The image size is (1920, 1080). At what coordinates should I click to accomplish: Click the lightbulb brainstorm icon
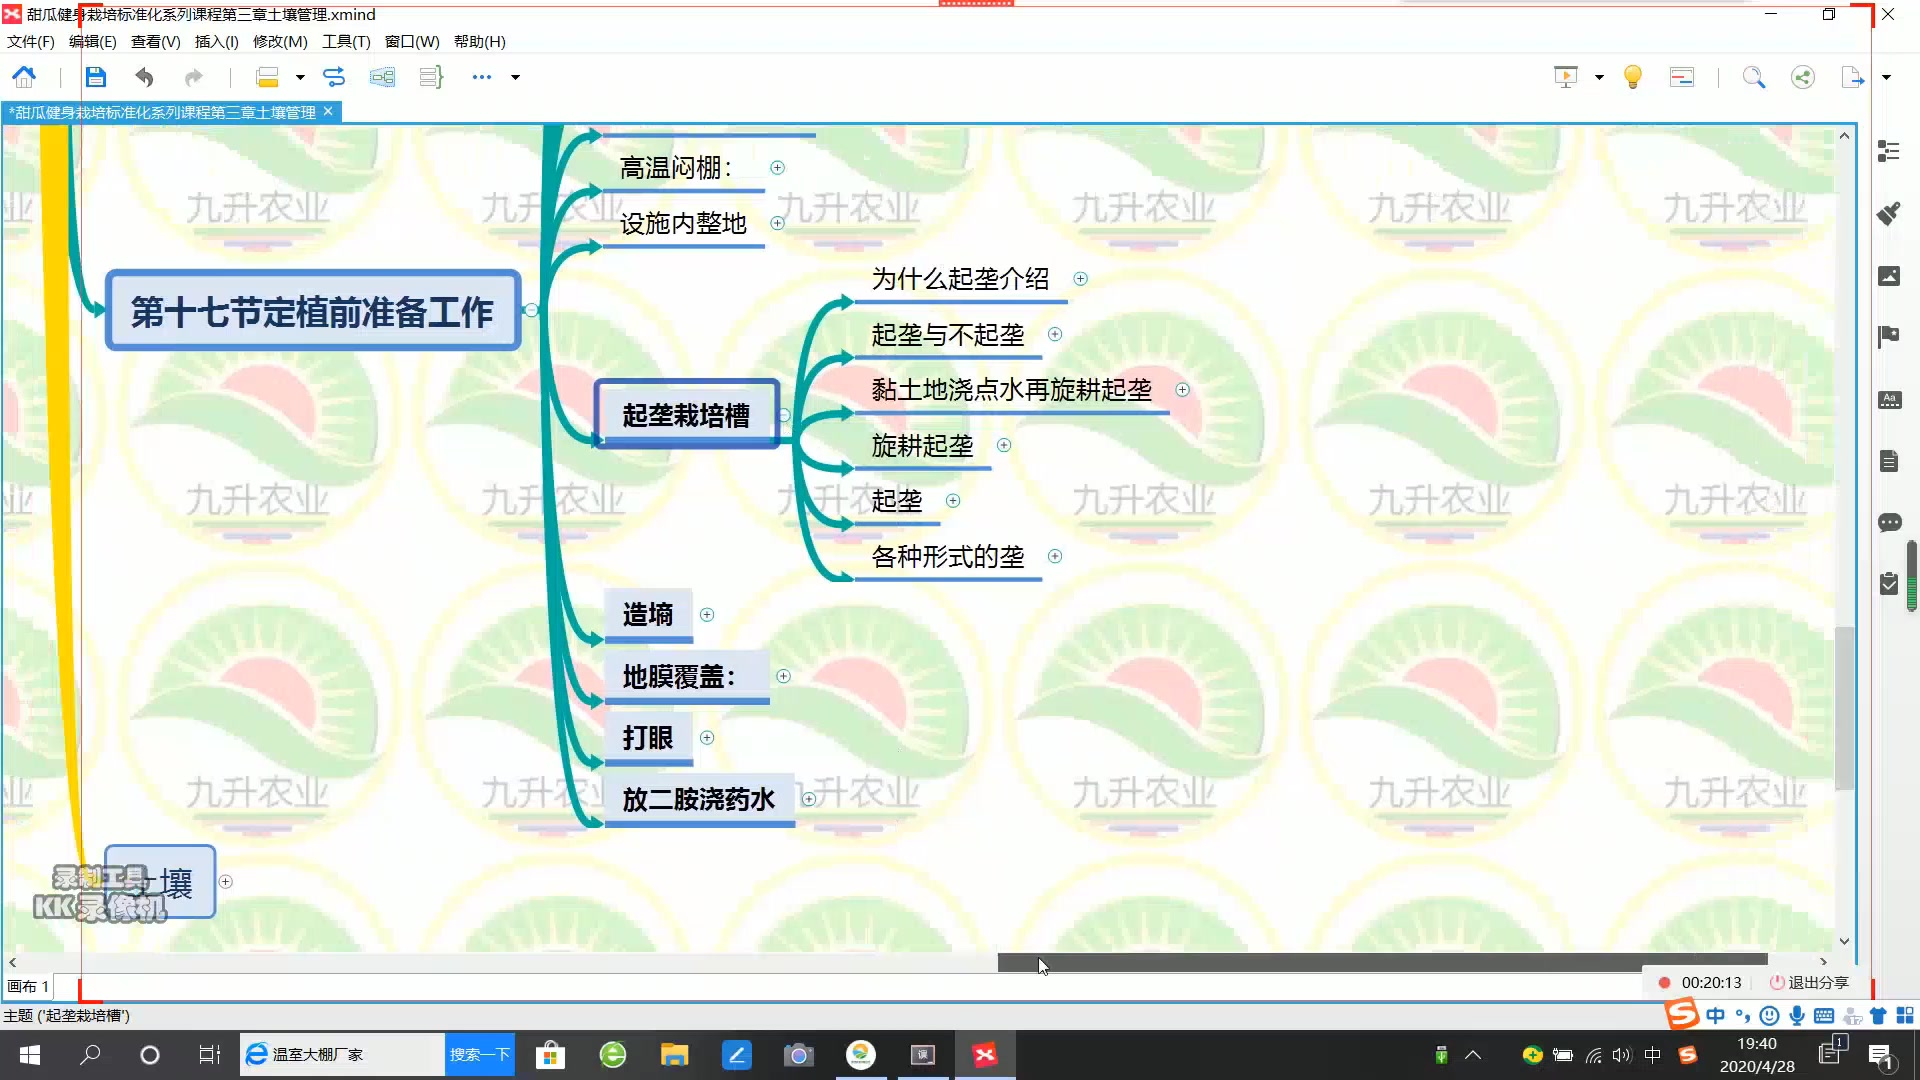click(1633, 76)
